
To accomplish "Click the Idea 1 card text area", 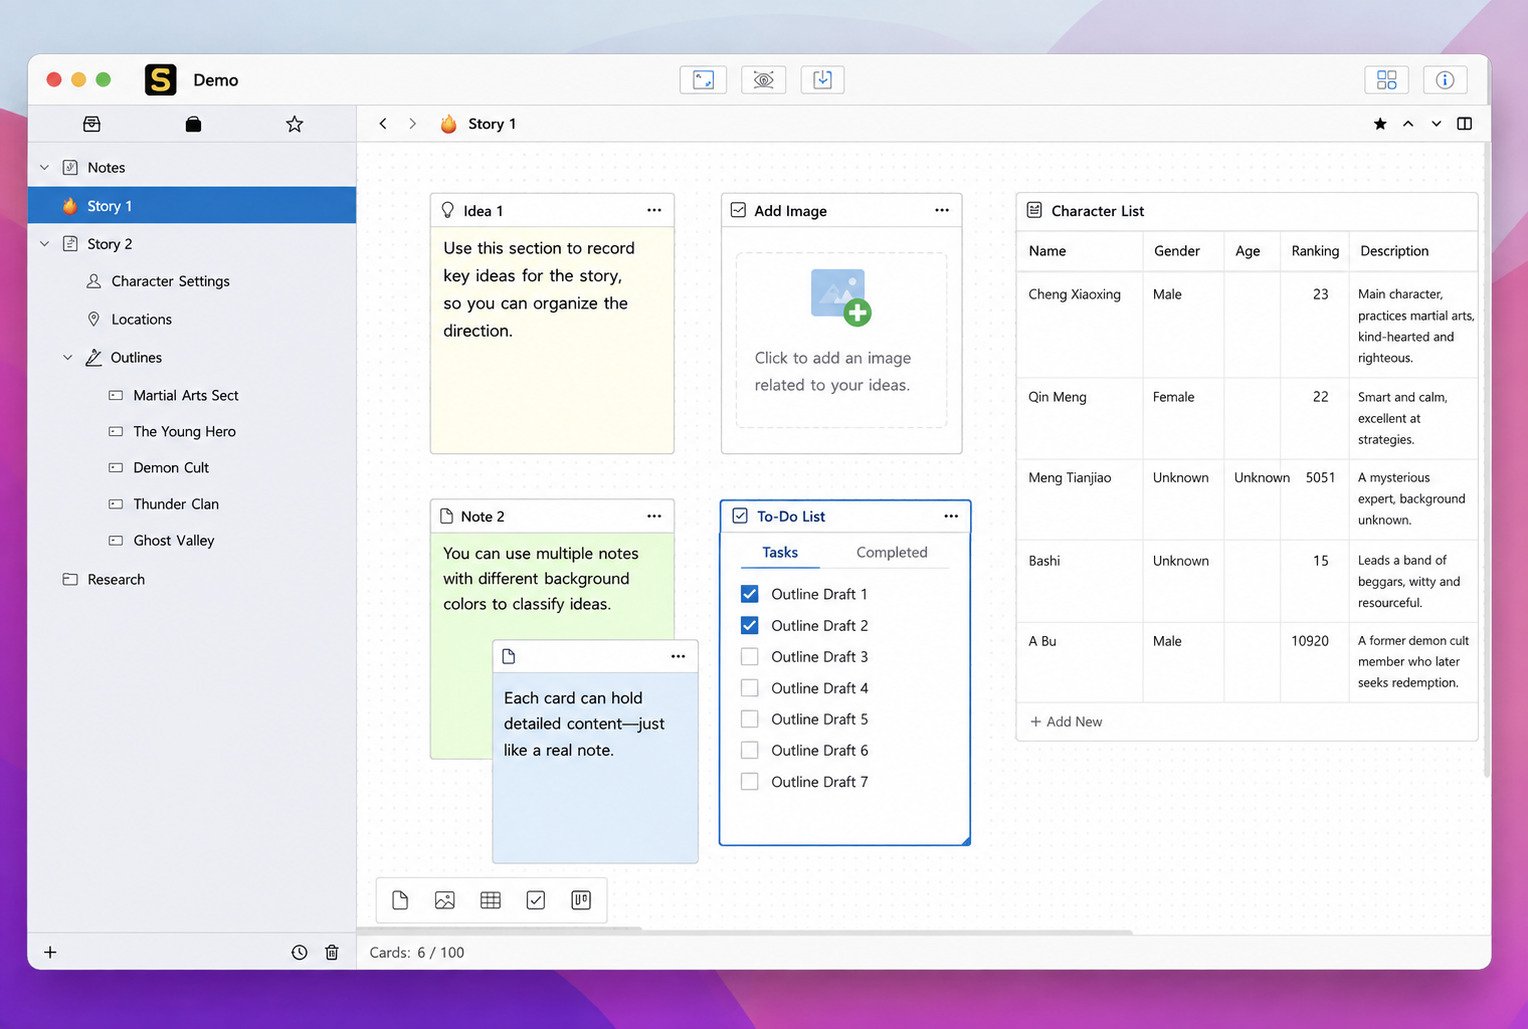I will point(552,340).
